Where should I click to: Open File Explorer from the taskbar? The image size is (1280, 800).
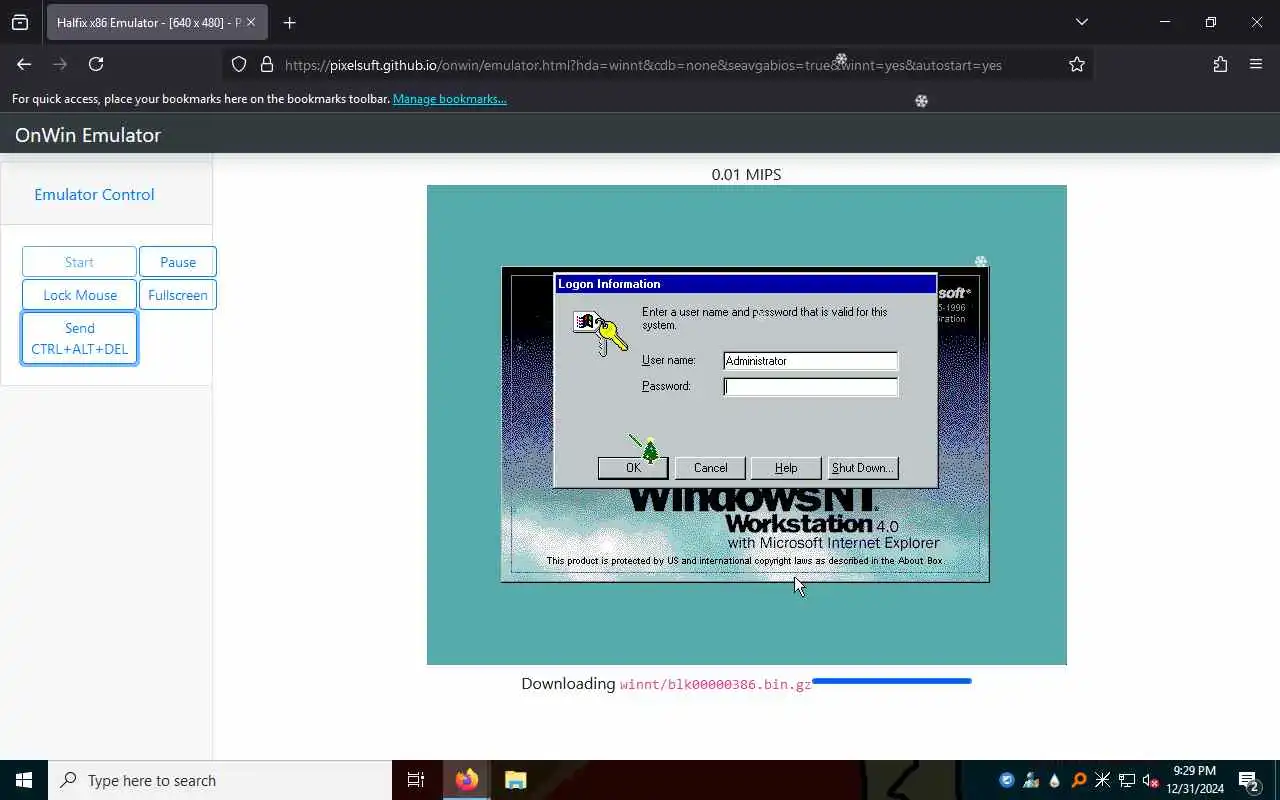[x=515, y=780]
